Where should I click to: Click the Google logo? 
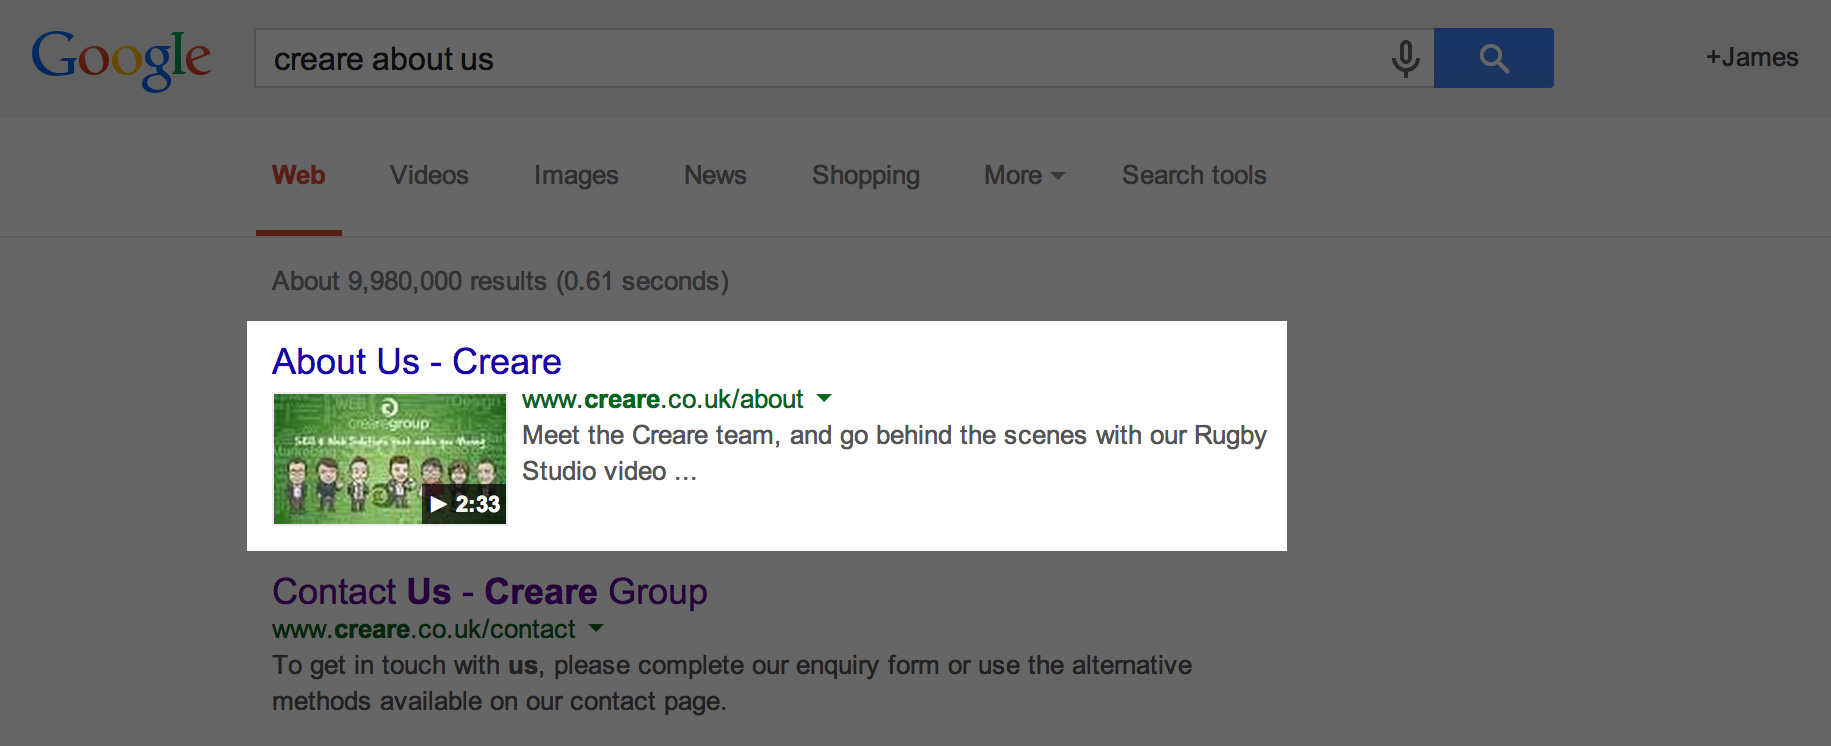(x=121, y=59)
